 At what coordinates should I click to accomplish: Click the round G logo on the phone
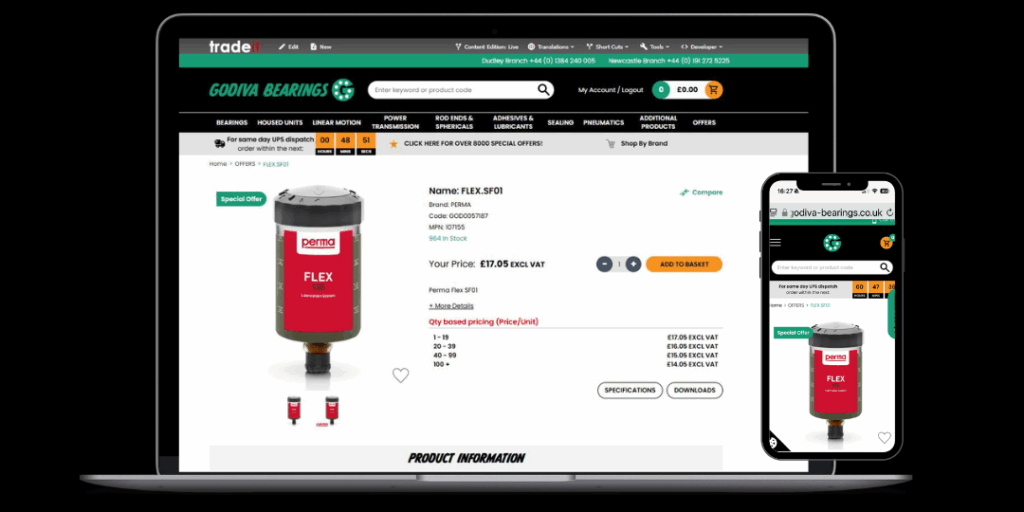(x=832, y=243)
